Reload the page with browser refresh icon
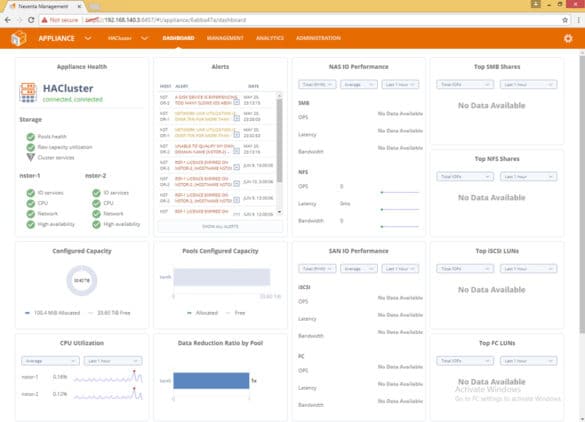585x422 pixels. pos(31,20)
